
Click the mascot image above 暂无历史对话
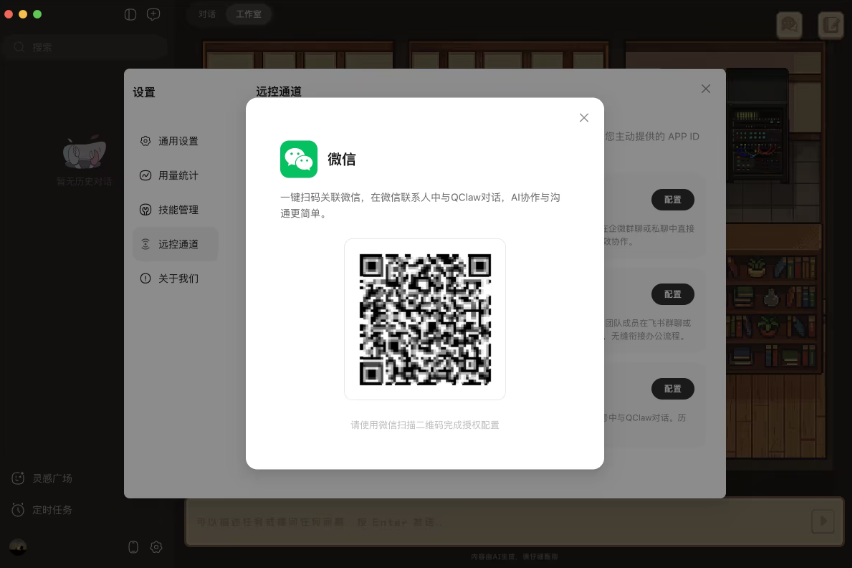tap(85, 152)
